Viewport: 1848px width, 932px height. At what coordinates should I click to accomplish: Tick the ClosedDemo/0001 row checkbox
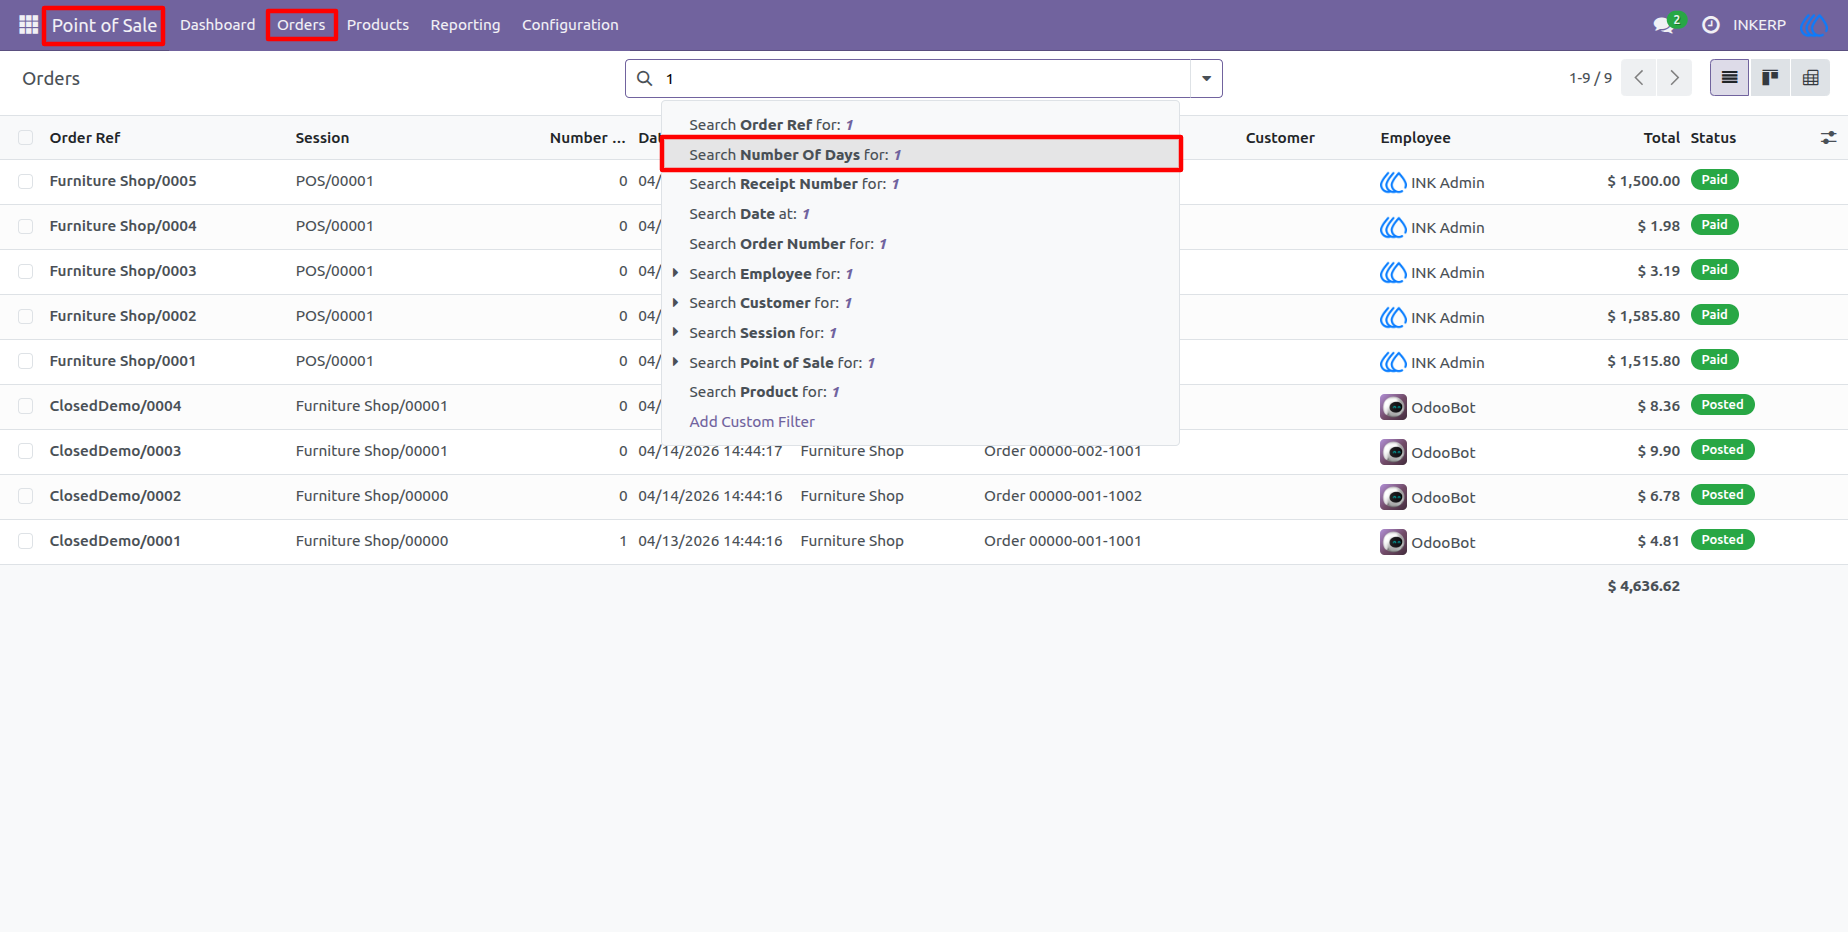[x=26, y=541]
